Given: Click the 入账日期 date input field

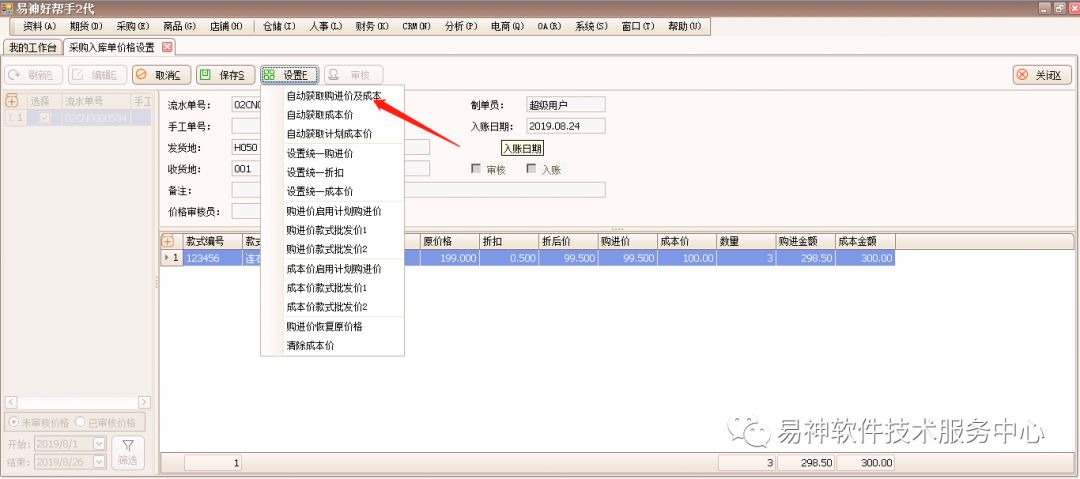Looking at the screenshot, I should pyautogui.click(x=565, y=126).
